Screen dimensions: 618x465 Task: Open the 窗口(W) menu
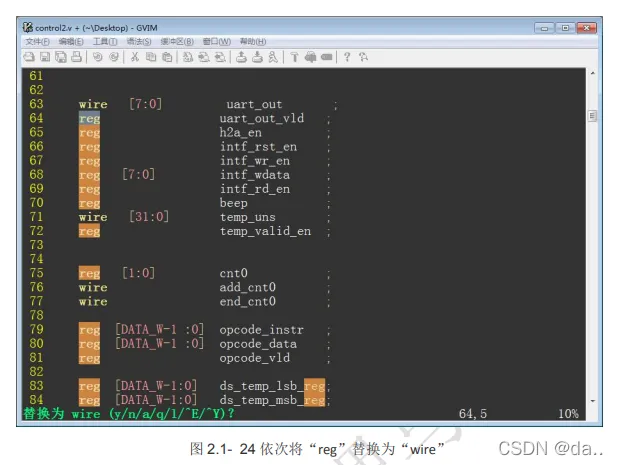point(217,41)
